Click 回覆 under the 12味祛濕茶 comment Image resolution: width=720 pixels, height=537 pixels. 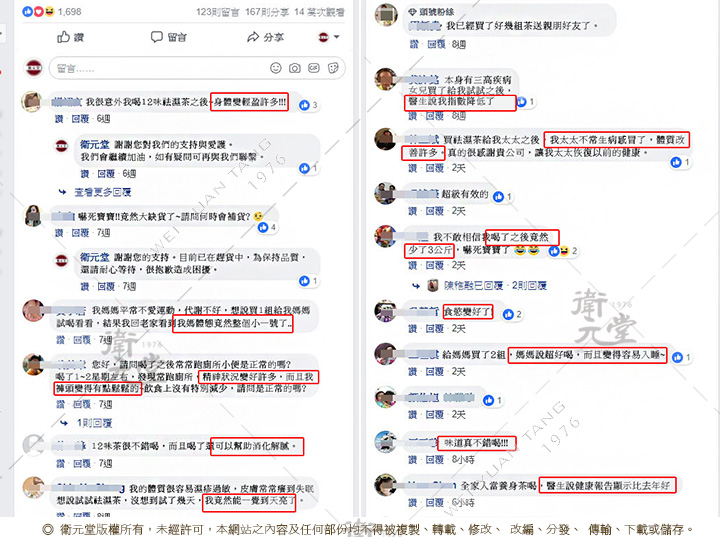(80, 119)
